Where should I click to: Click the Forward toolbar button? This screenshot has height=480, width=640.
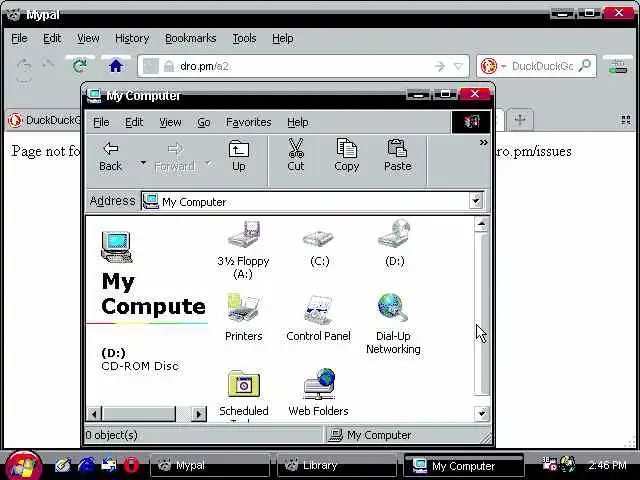(175, 158)
